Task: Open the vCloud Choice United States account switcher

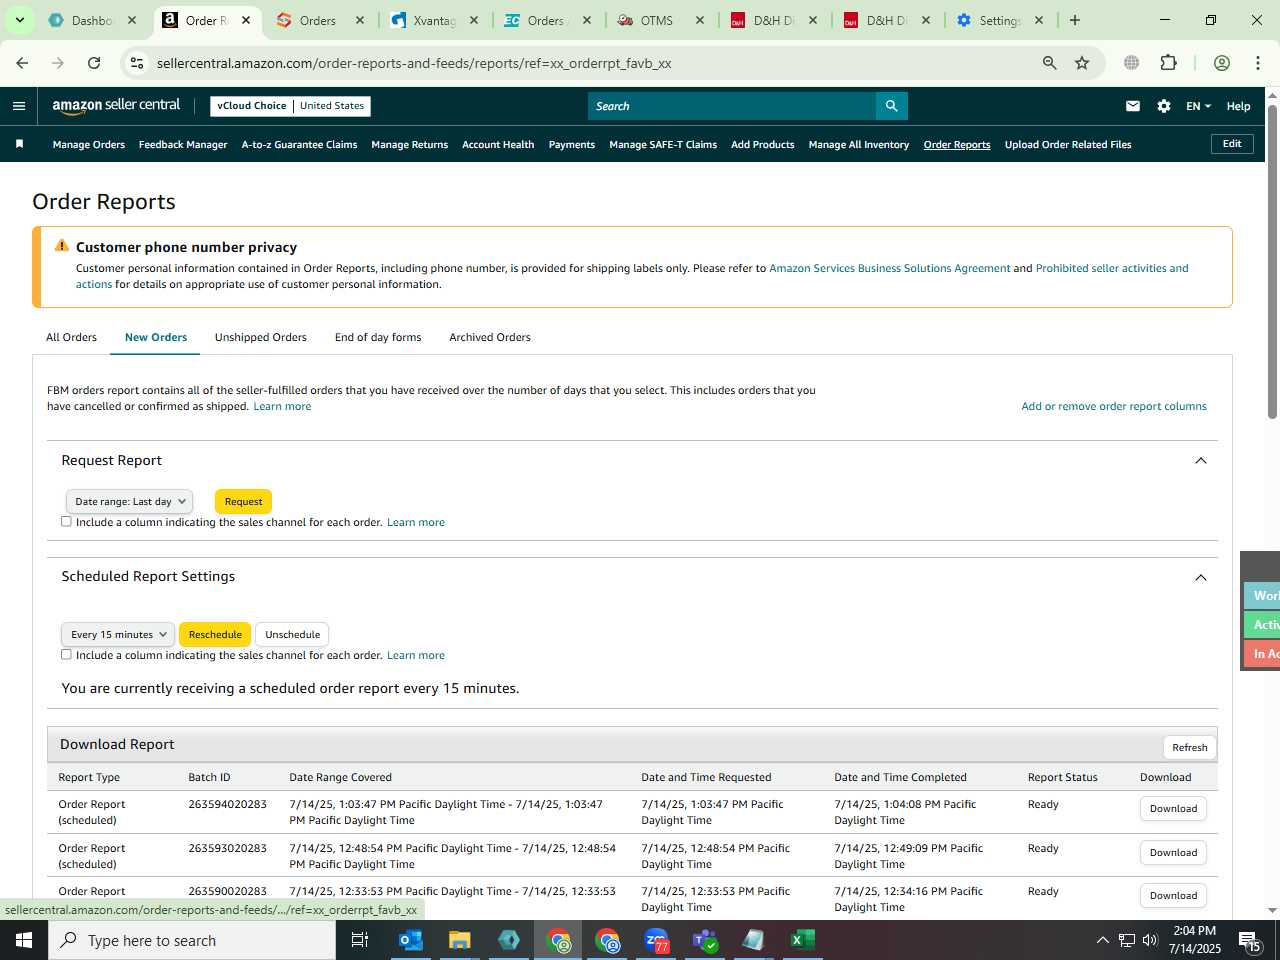Action: 291,106
